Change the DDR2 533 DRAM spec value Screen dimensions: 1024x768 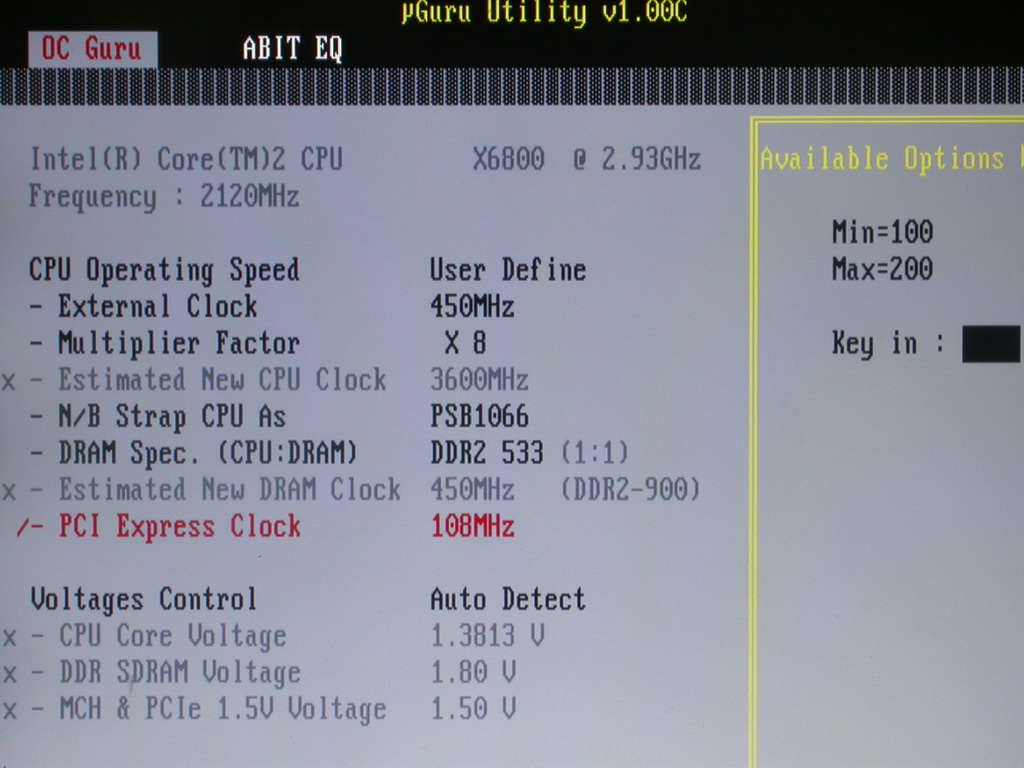pos(487,453)
